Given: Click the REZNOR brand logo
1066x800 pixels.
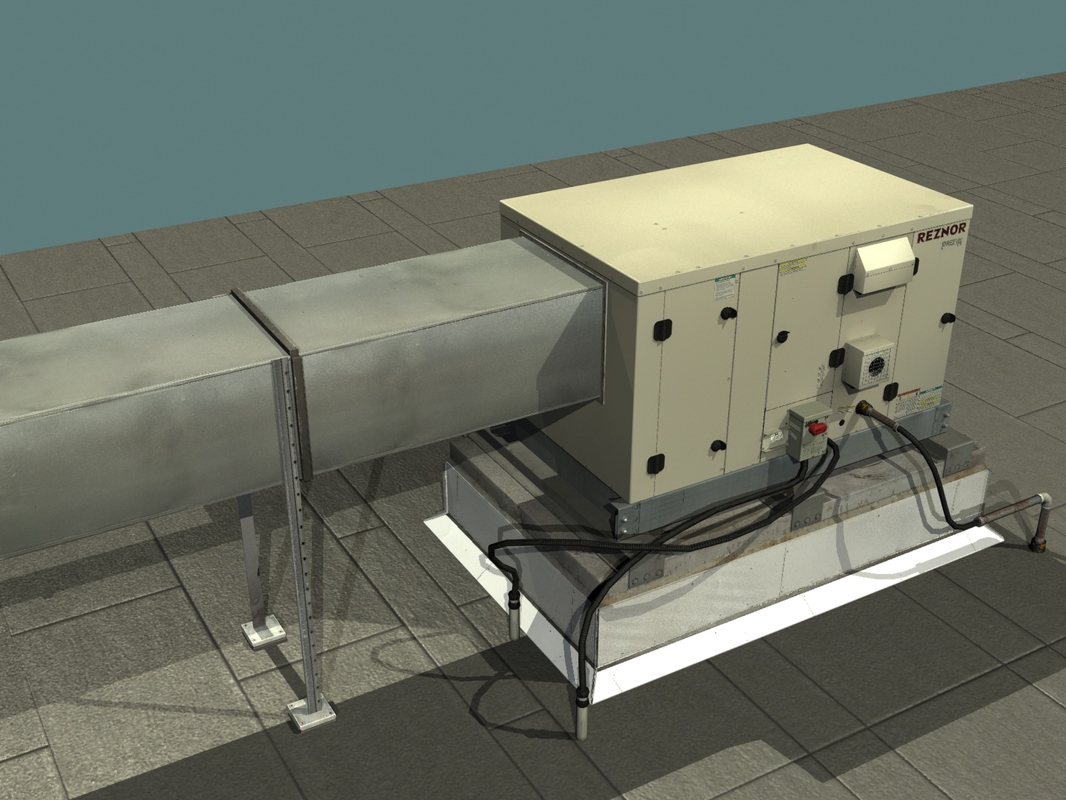Looking at the screenshot, I should point(941,238).
